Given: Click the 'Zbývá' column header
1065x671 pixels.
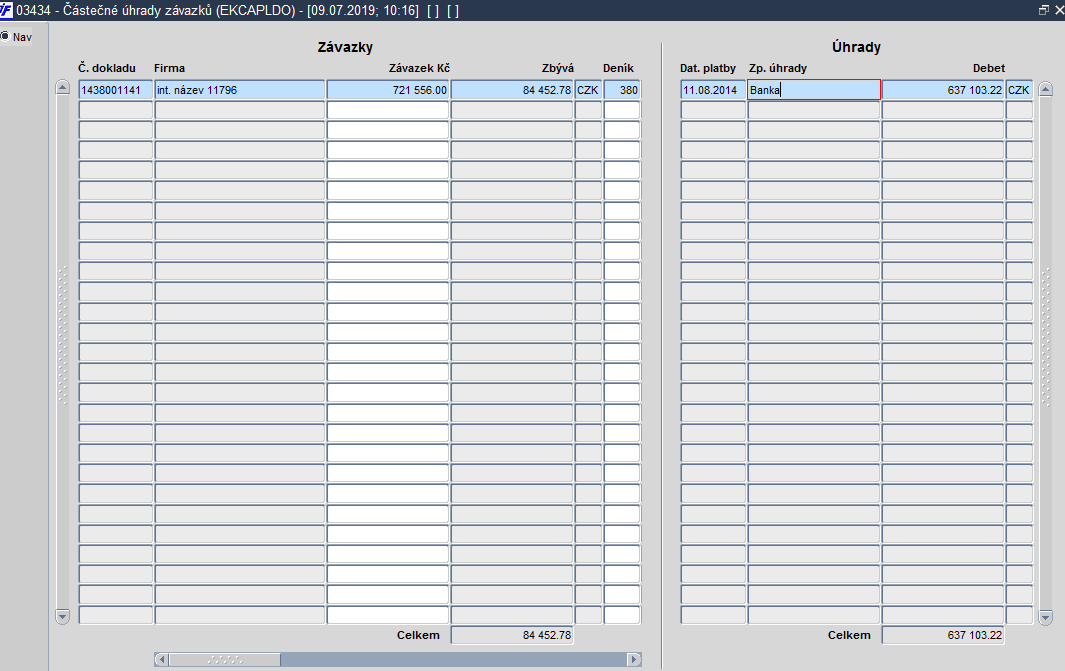Looking at the screenshot, I should (558, 68).
